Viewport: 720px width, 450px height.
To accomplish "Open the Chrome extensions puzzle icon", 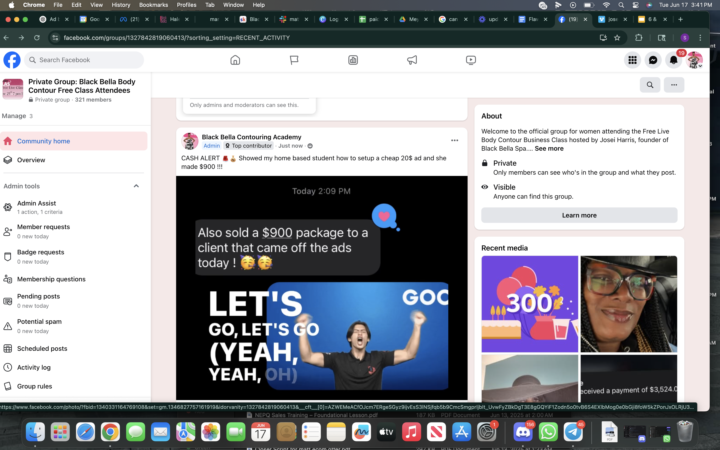I will click(638, 38).
